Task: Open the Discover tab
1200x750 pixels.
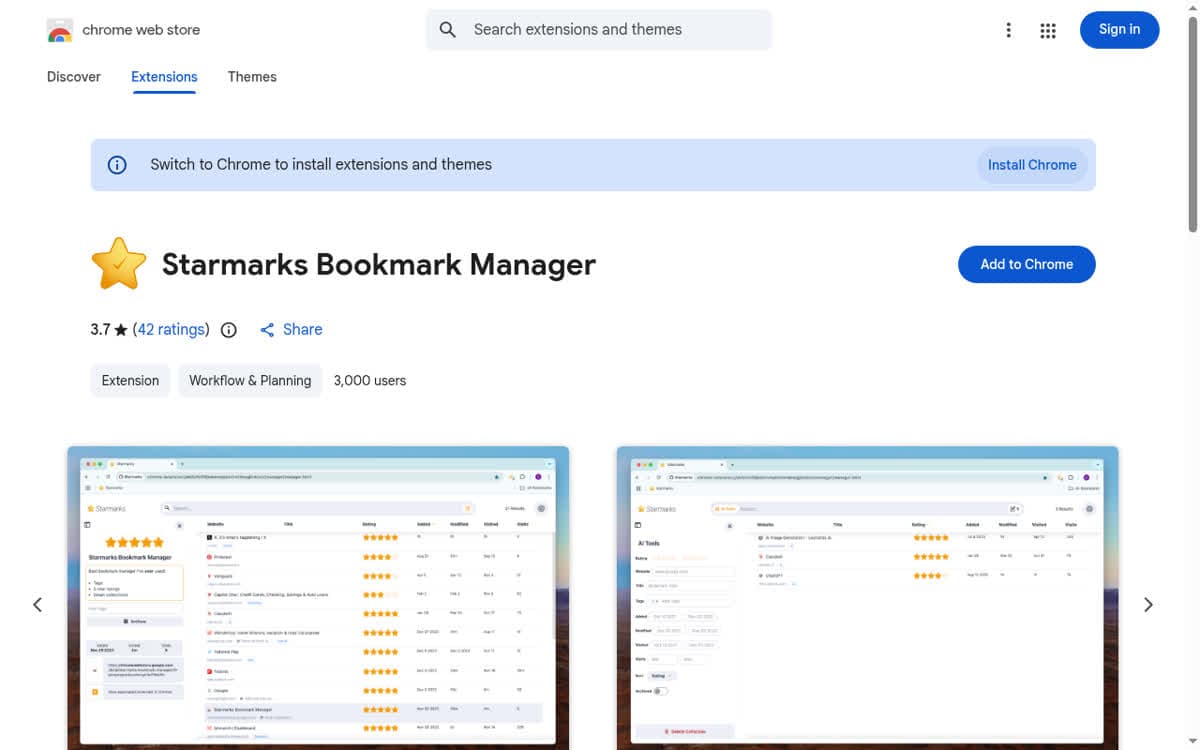Action: tap(74, 77)
